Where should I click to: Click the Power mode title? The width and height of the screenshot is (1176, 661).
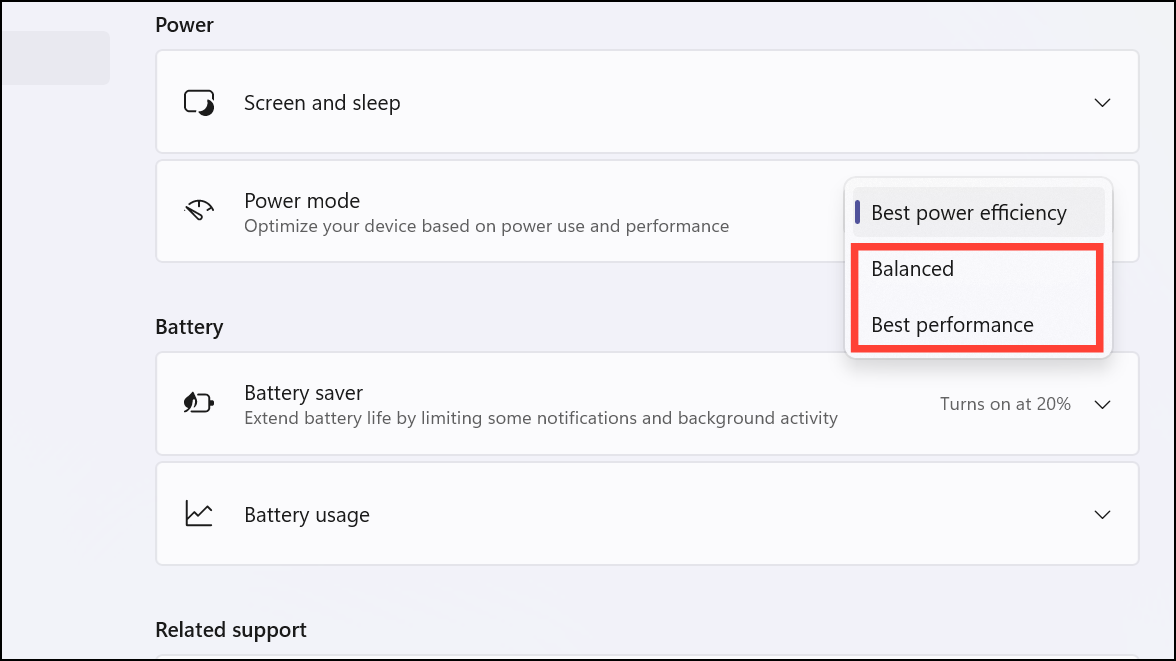click(302, 200)
